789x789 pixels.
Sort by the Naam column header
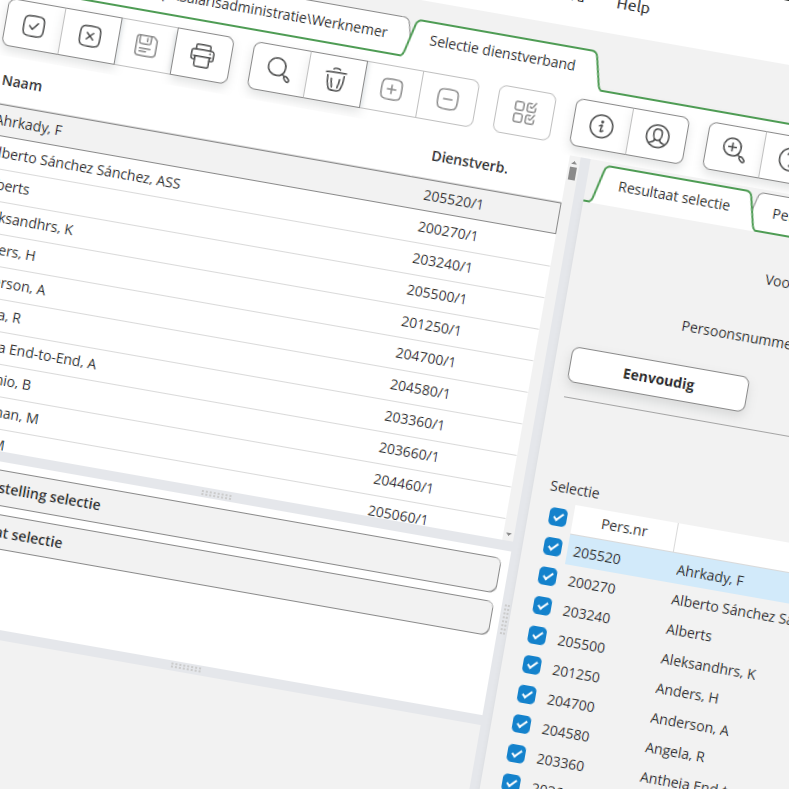(x=22, y=83)
